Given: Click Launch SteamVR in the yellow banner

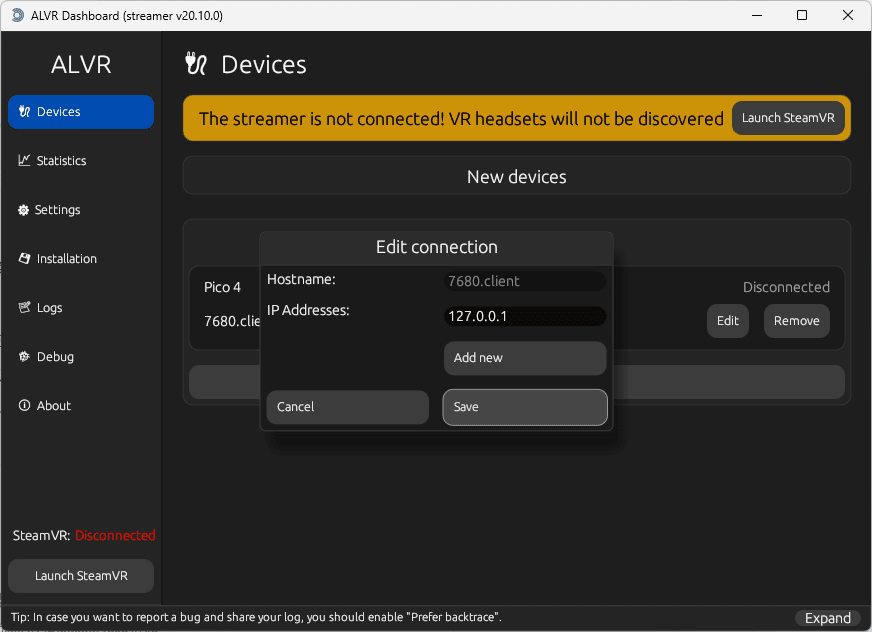Looking at the screenshot, I should pos(788,118).
